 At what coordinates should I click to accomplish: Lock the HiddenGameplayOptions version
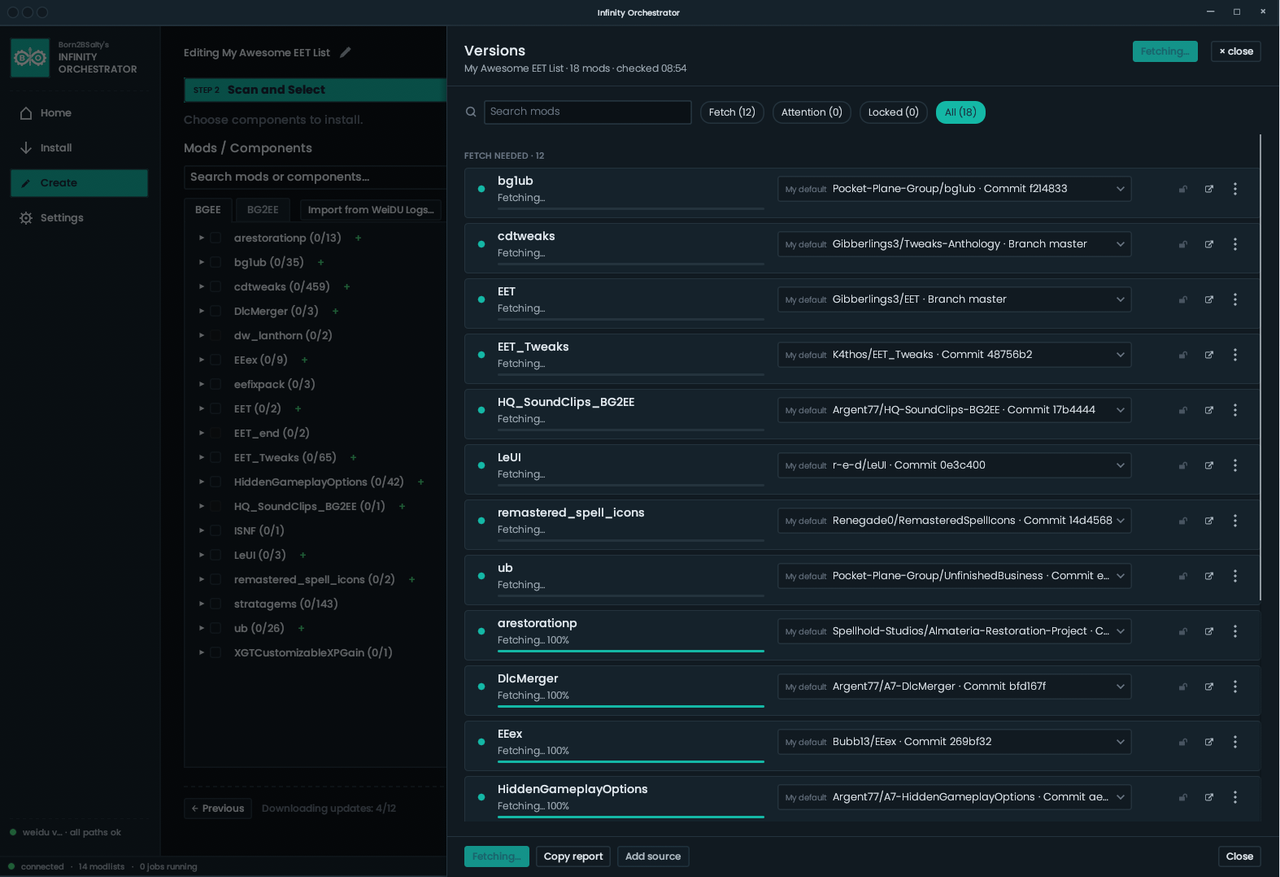tap(1183, 798)
